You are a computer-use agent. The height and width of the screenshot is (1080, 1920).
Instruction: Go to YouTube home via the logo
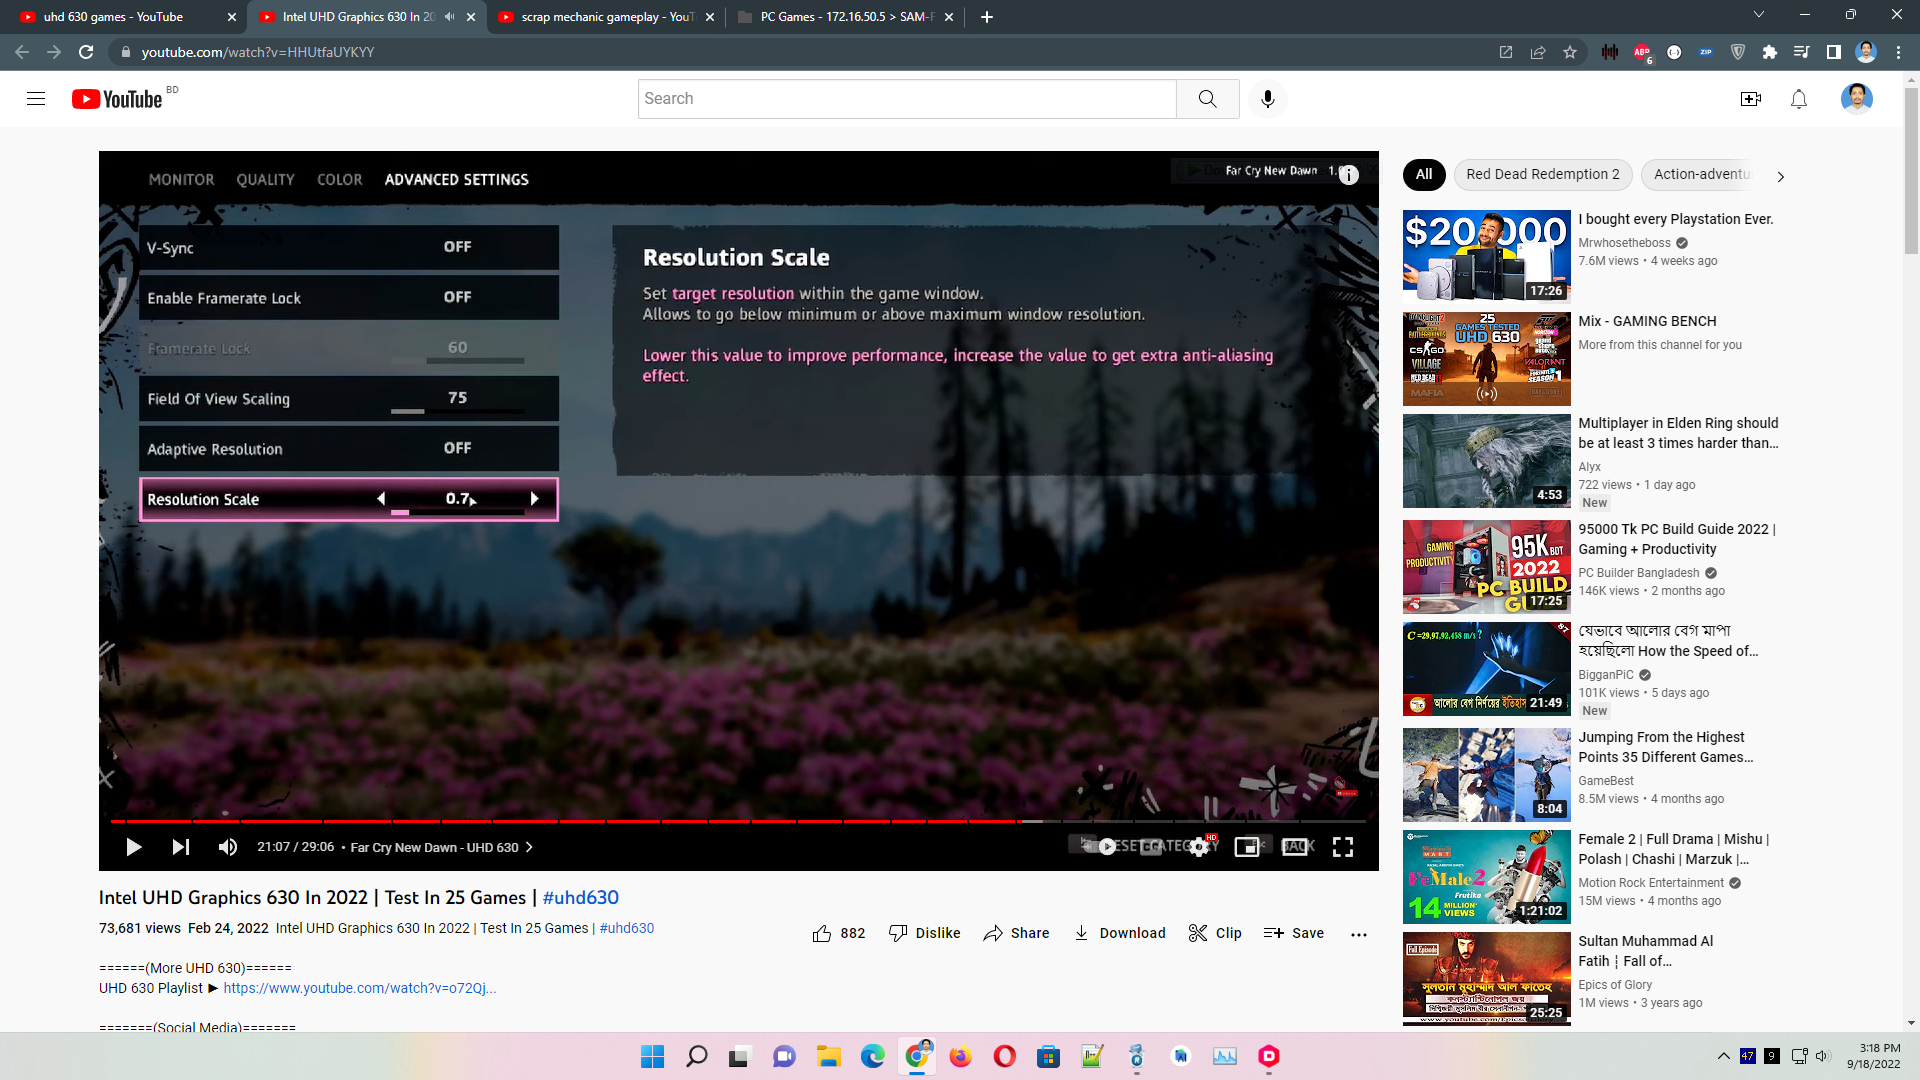(117, 99)
